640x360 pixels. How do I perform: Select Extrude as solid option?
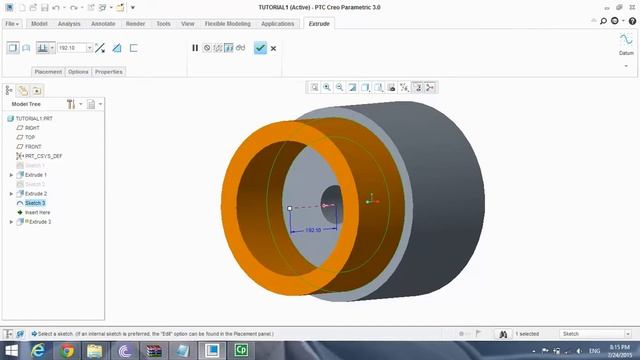[x=13, y=48]
